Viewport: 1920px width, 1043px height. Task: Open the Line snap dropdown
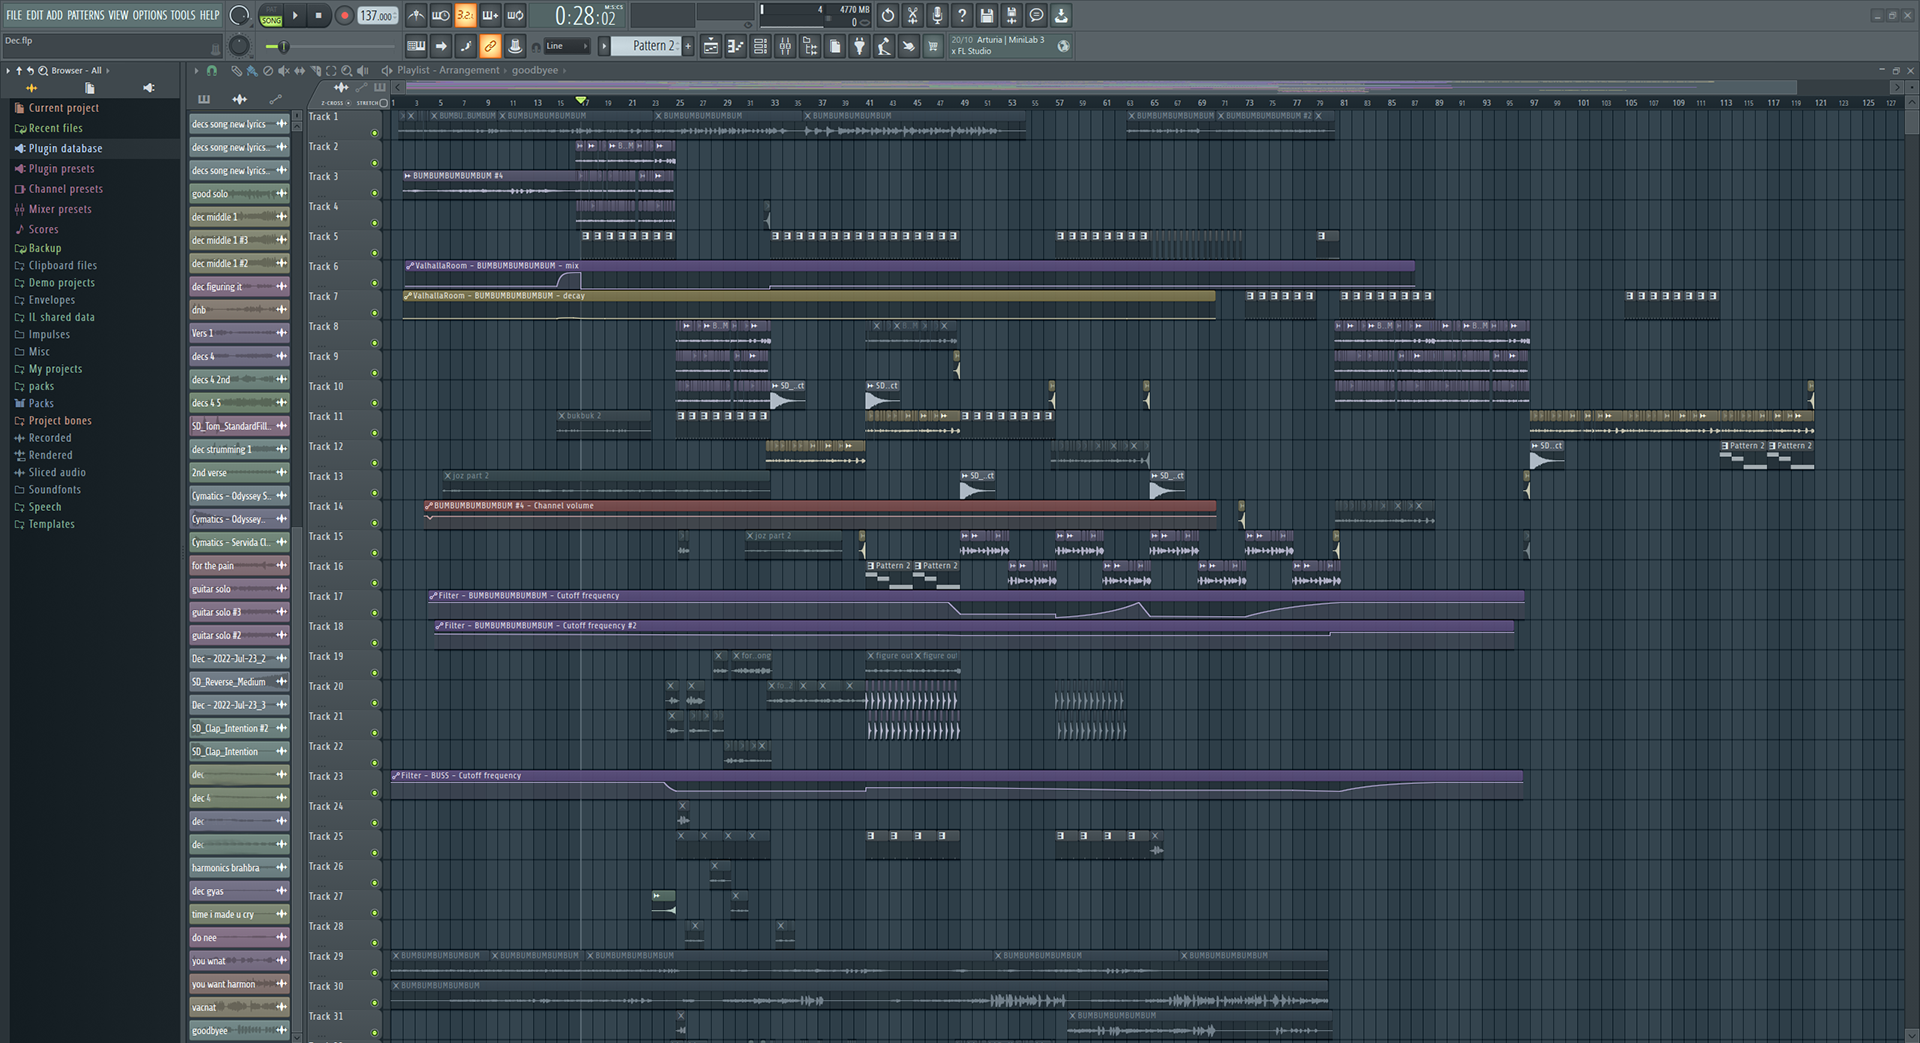[565, 46]
